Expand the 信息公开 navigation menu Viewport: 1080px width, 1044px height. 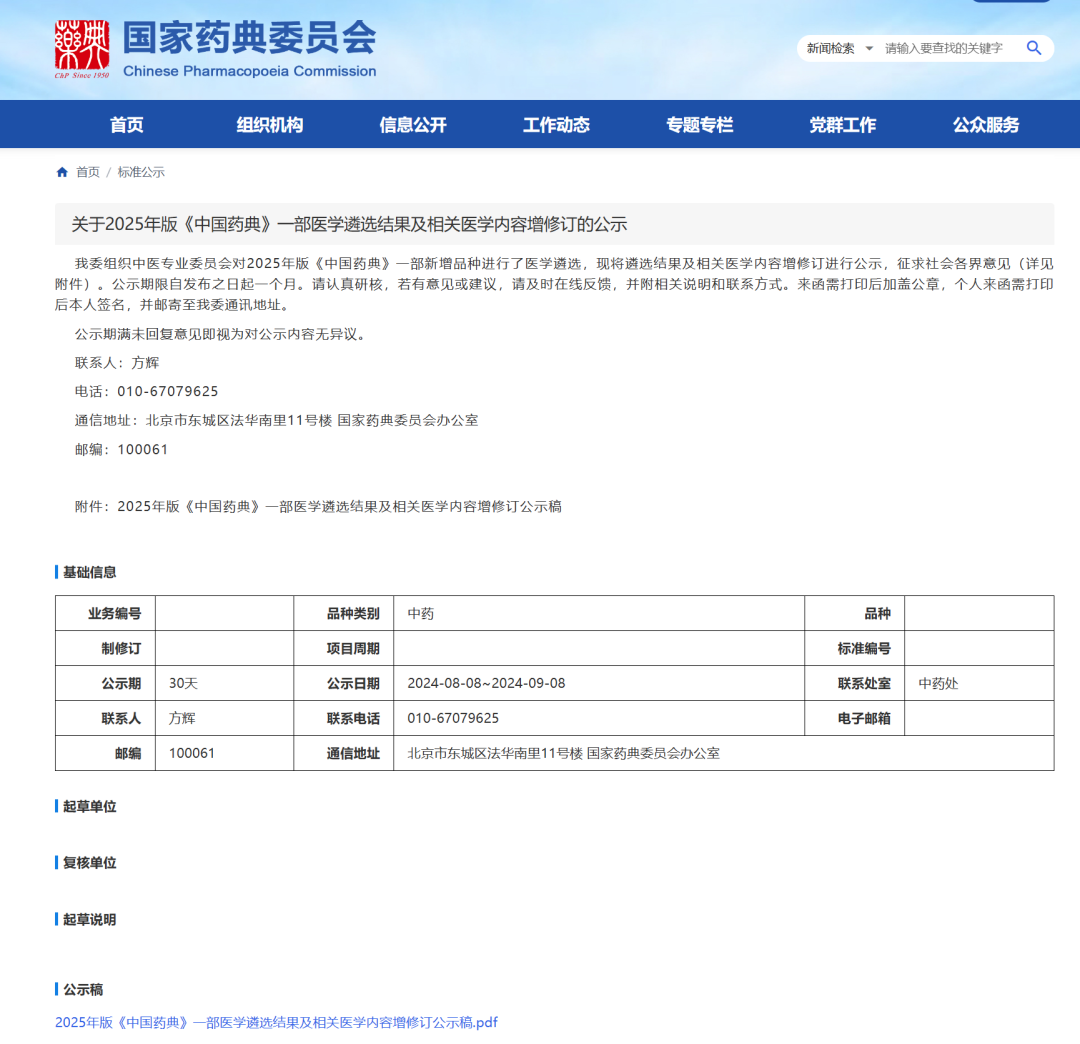coord(412,124)
